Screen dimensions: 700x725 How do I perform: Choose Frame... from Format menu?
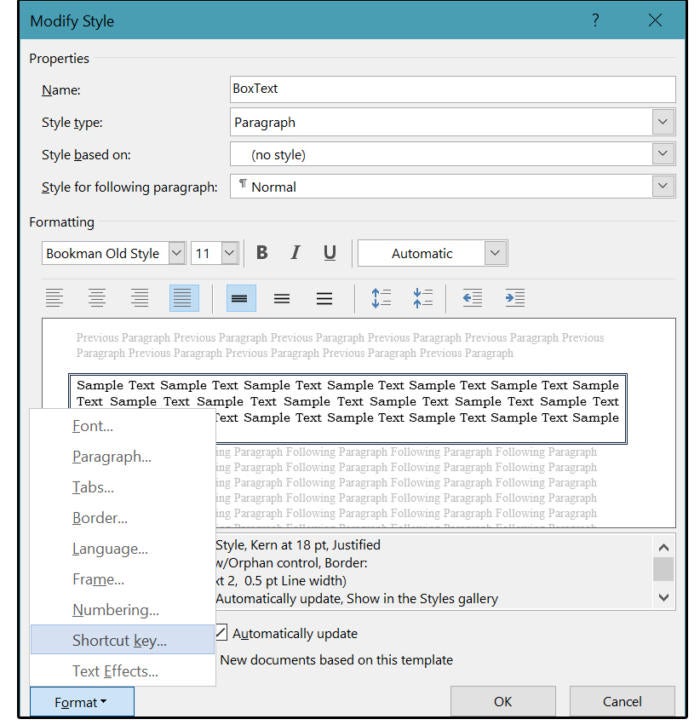(123, 579)
